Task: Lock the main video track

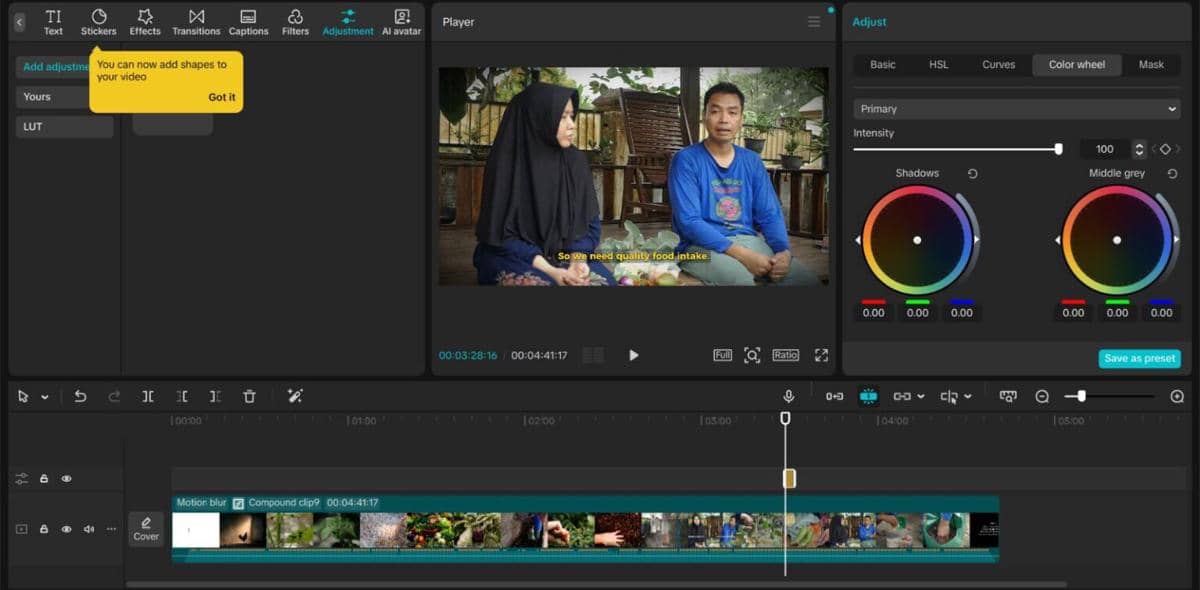Action: (x=44, y=529)
